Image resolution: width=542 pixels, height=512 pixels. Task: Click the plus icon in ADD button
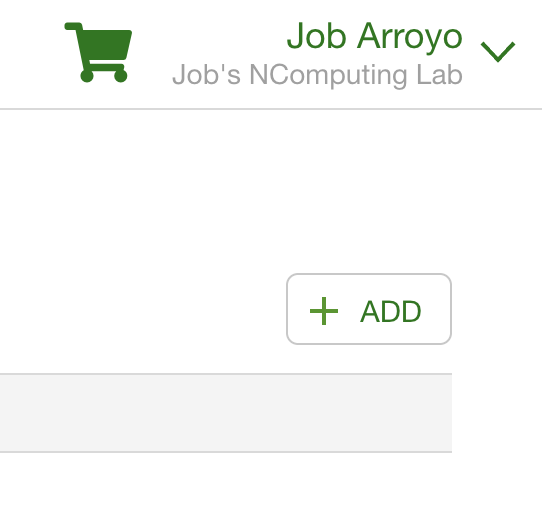click(x=324, y=311)
